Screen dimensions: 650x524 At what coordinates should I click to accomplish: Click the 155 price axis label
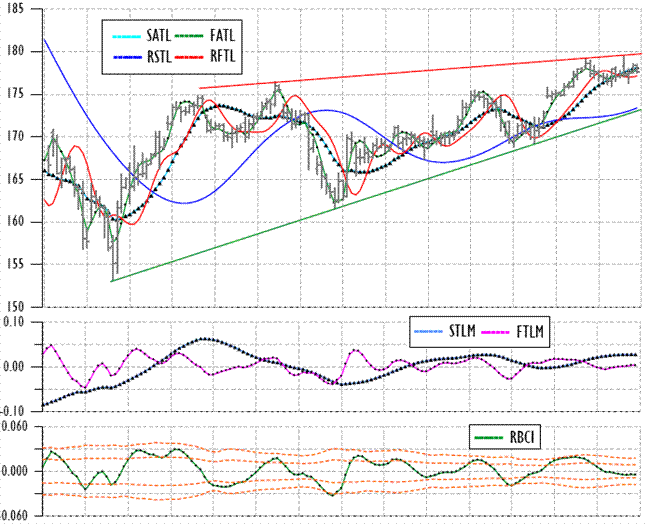[x=15, y=264]
